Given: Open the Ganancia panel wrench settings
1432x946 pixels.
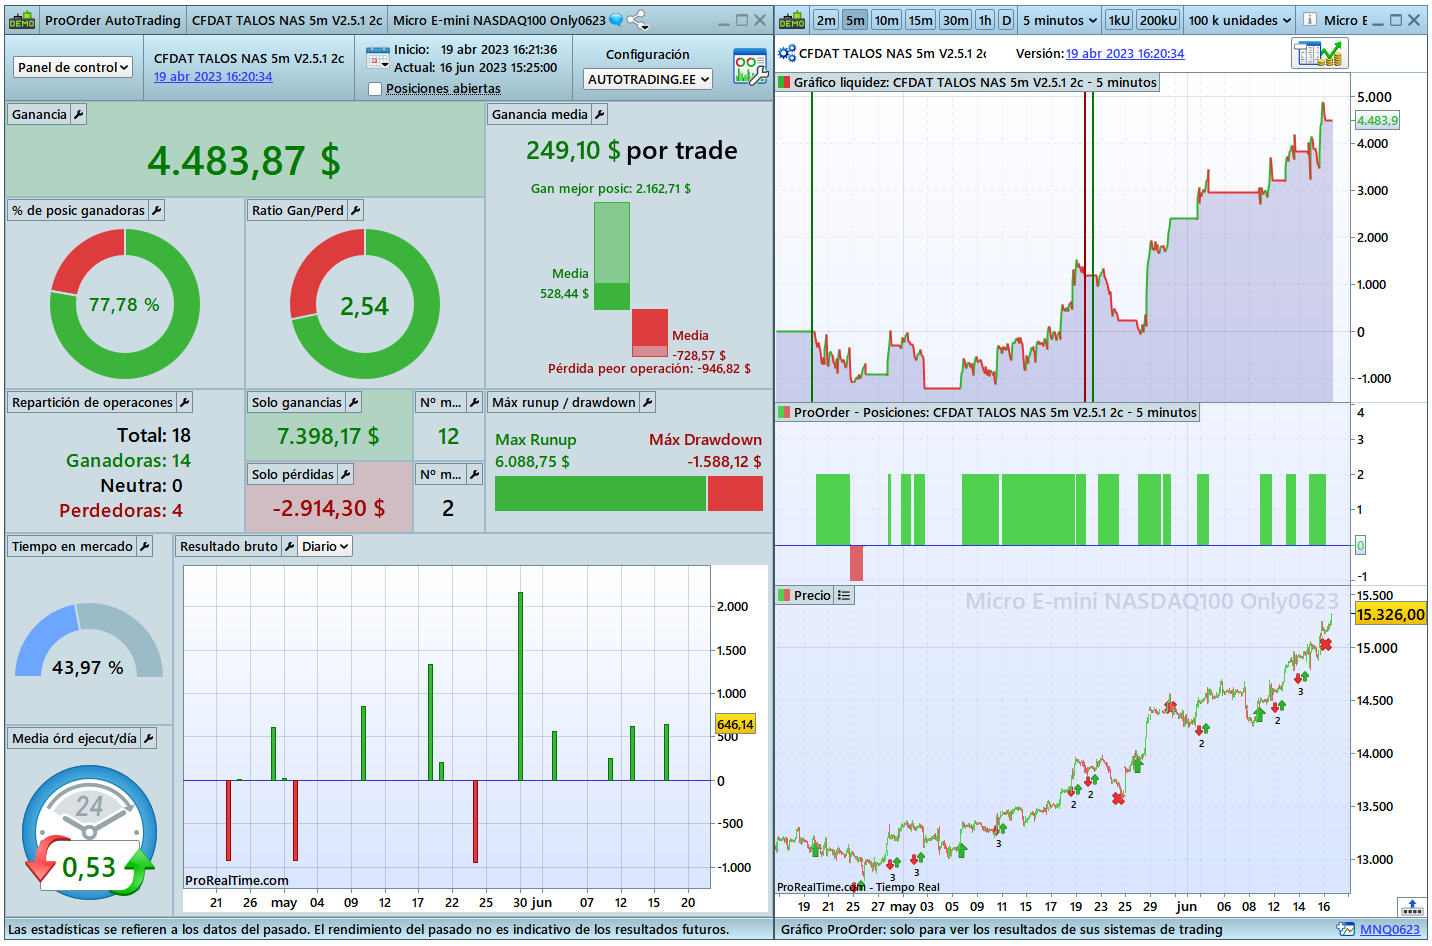Looking at the screenshot, I should click(78, 115).
